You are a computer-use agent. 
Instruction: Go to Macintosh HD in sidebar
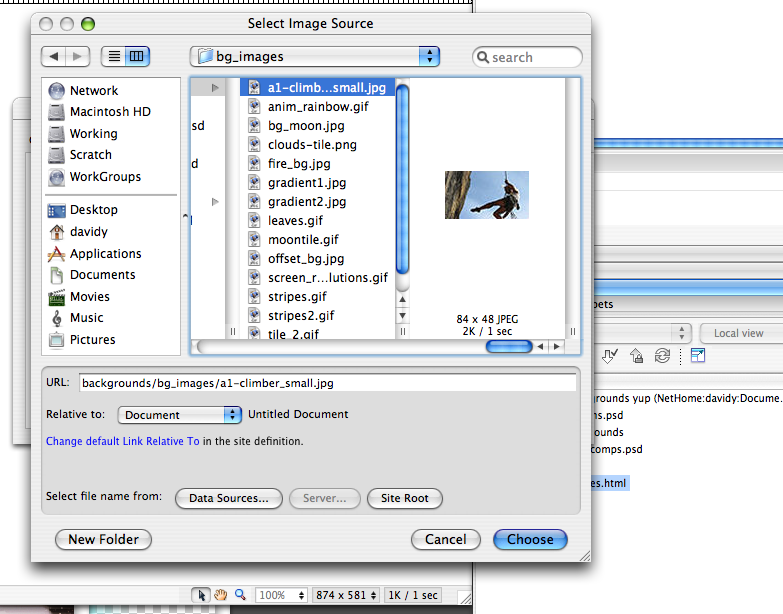(110, 112)
